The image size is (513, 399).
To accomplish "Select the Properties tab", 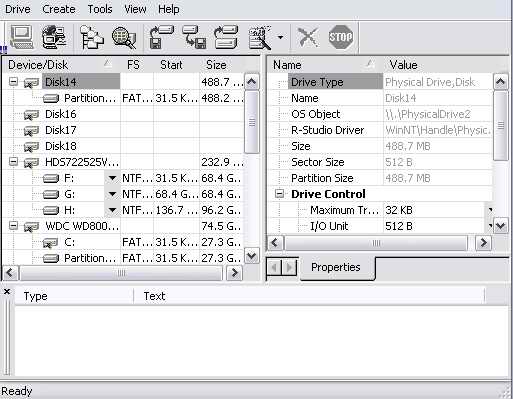I will coord(336,267).
